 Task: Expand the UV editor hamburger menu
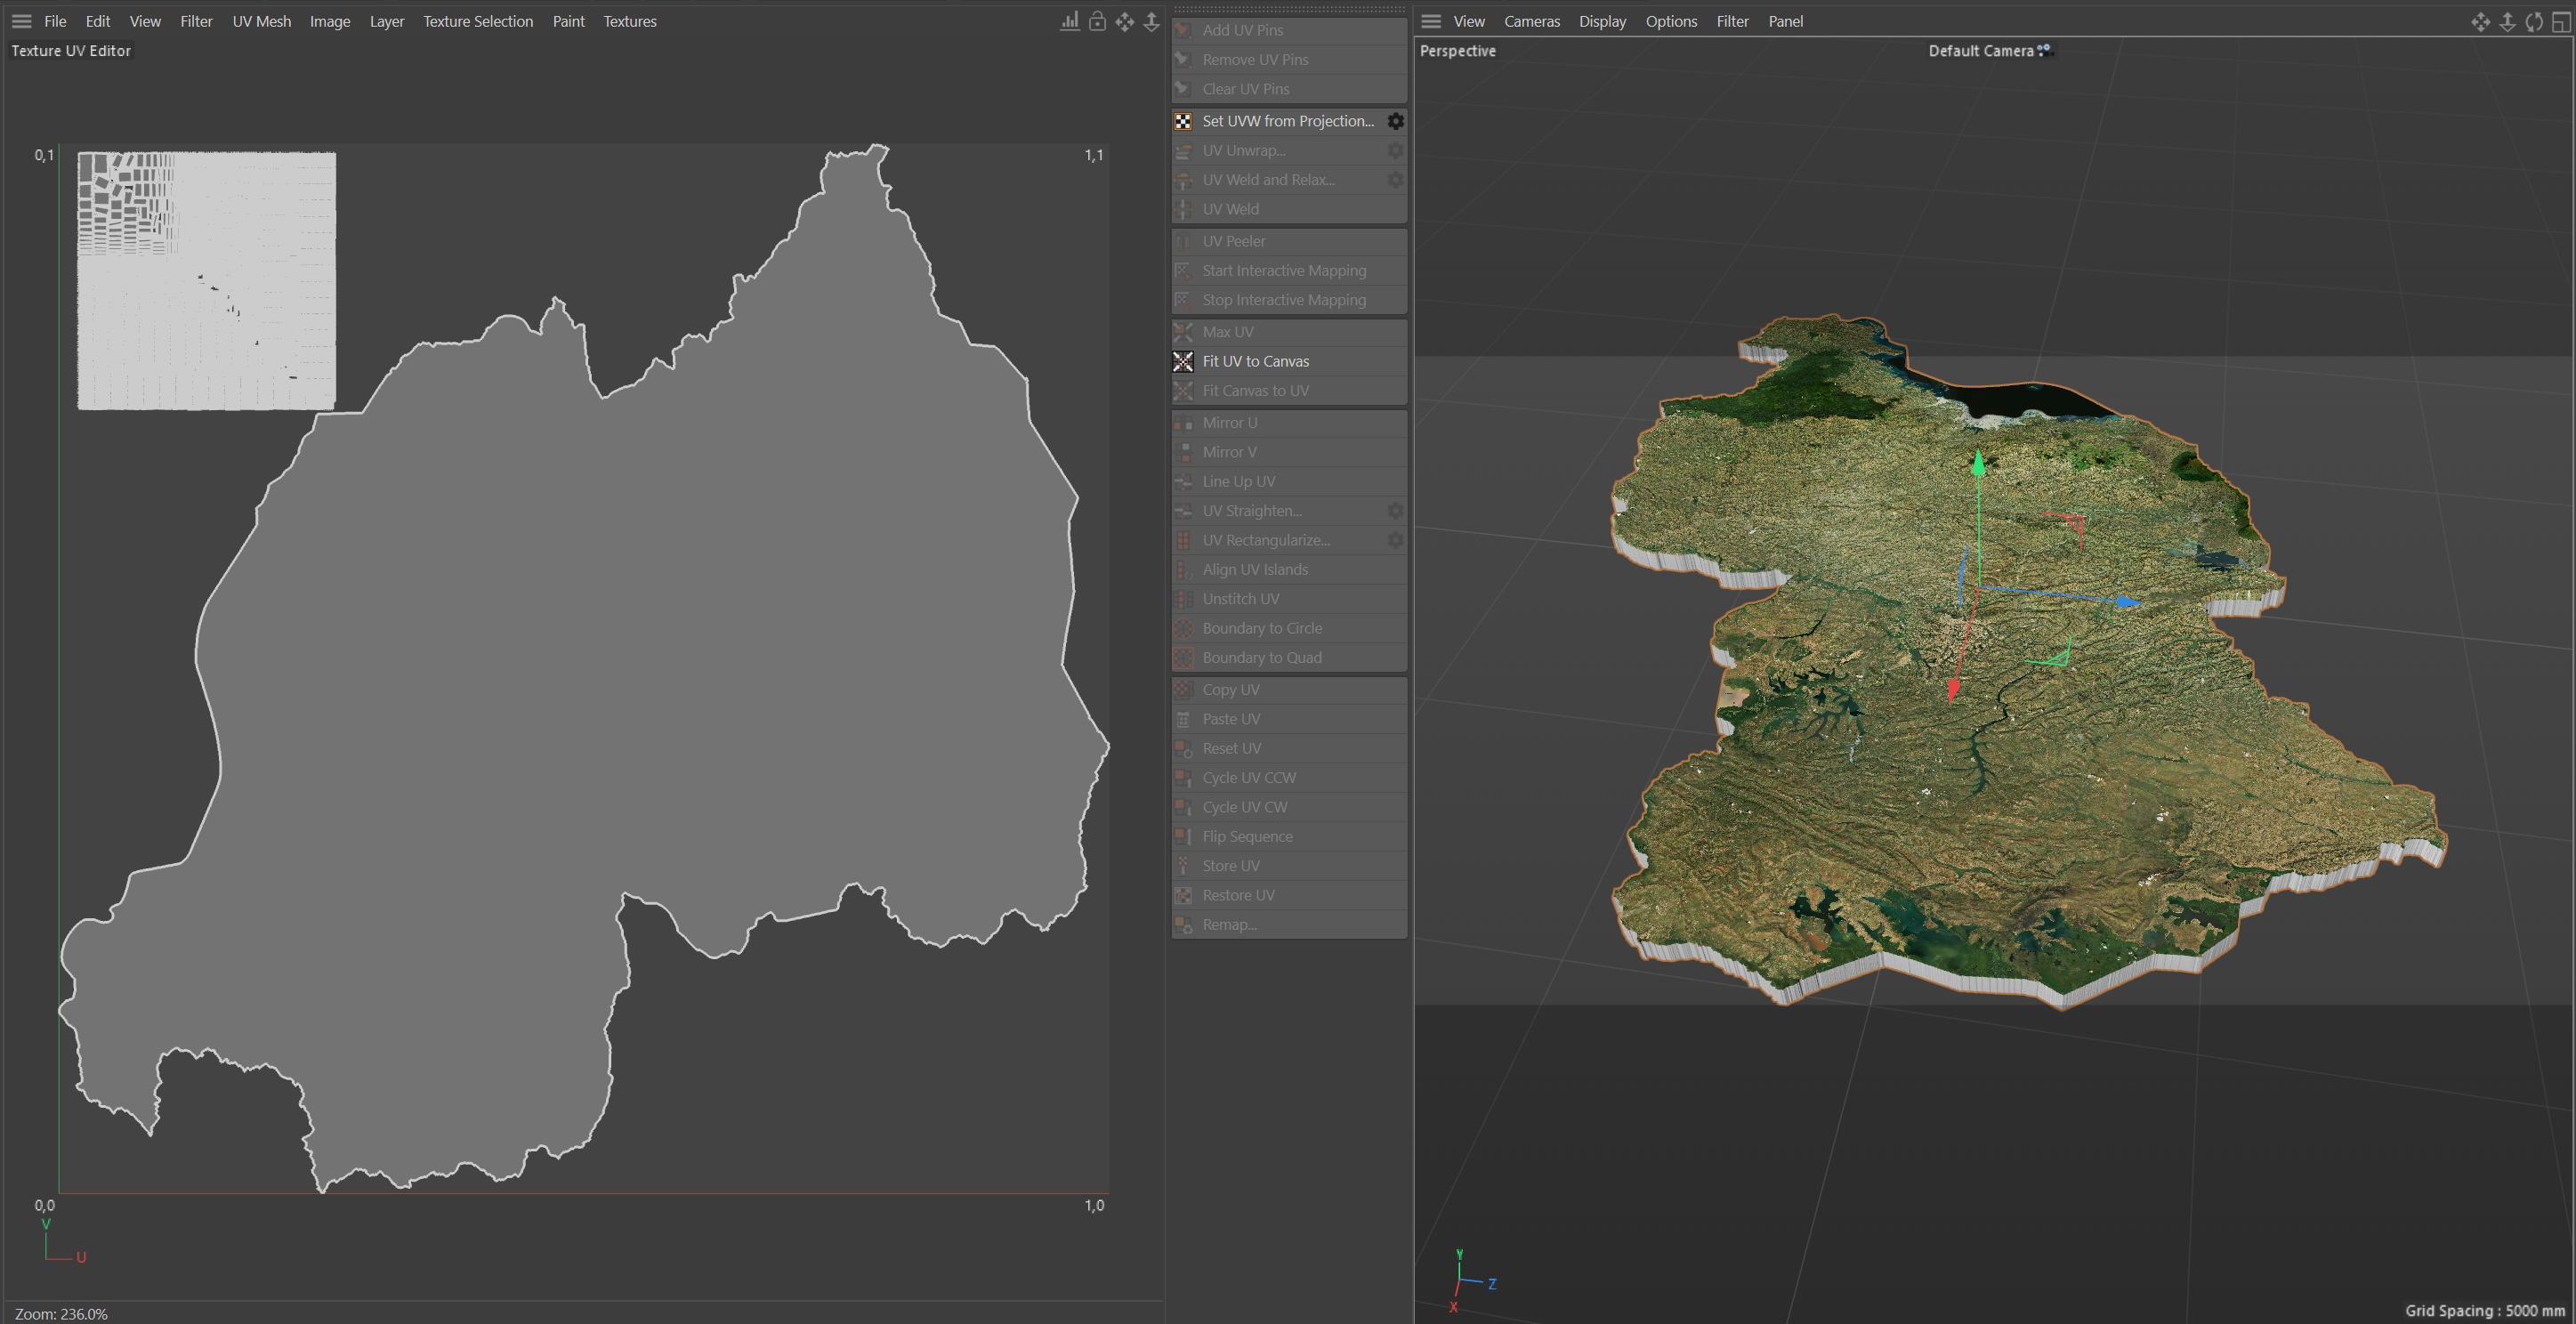(x=21, y=21)
